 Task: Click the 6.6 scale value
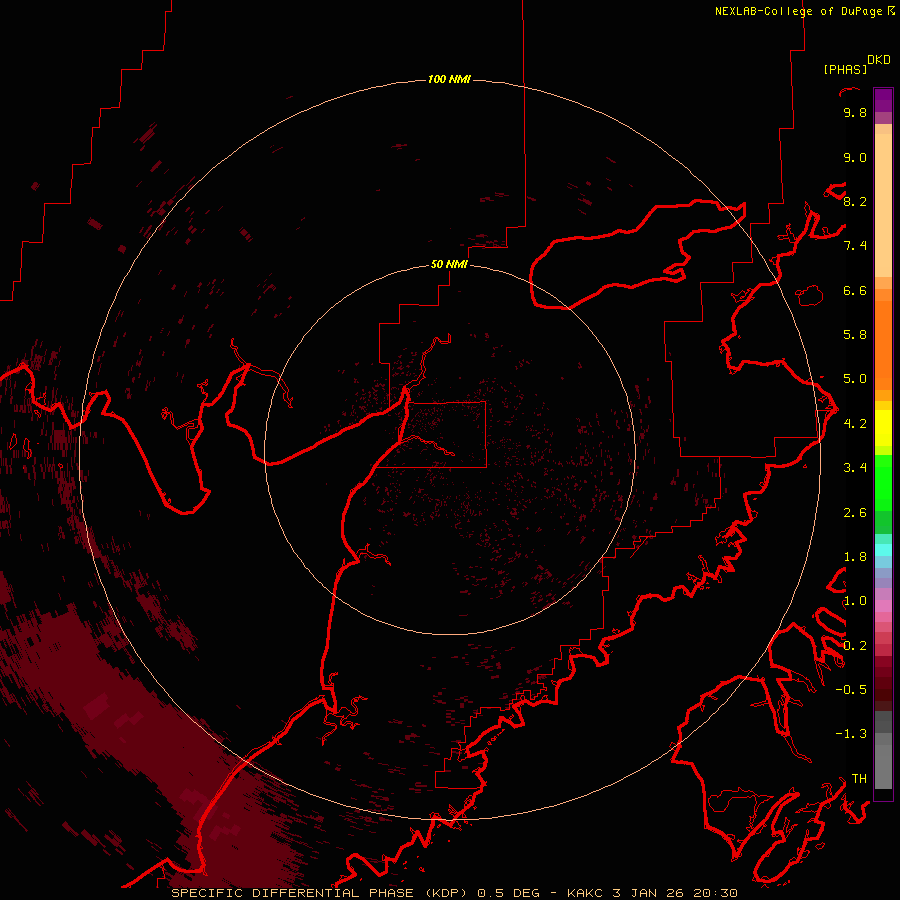(x=855, y=290)
